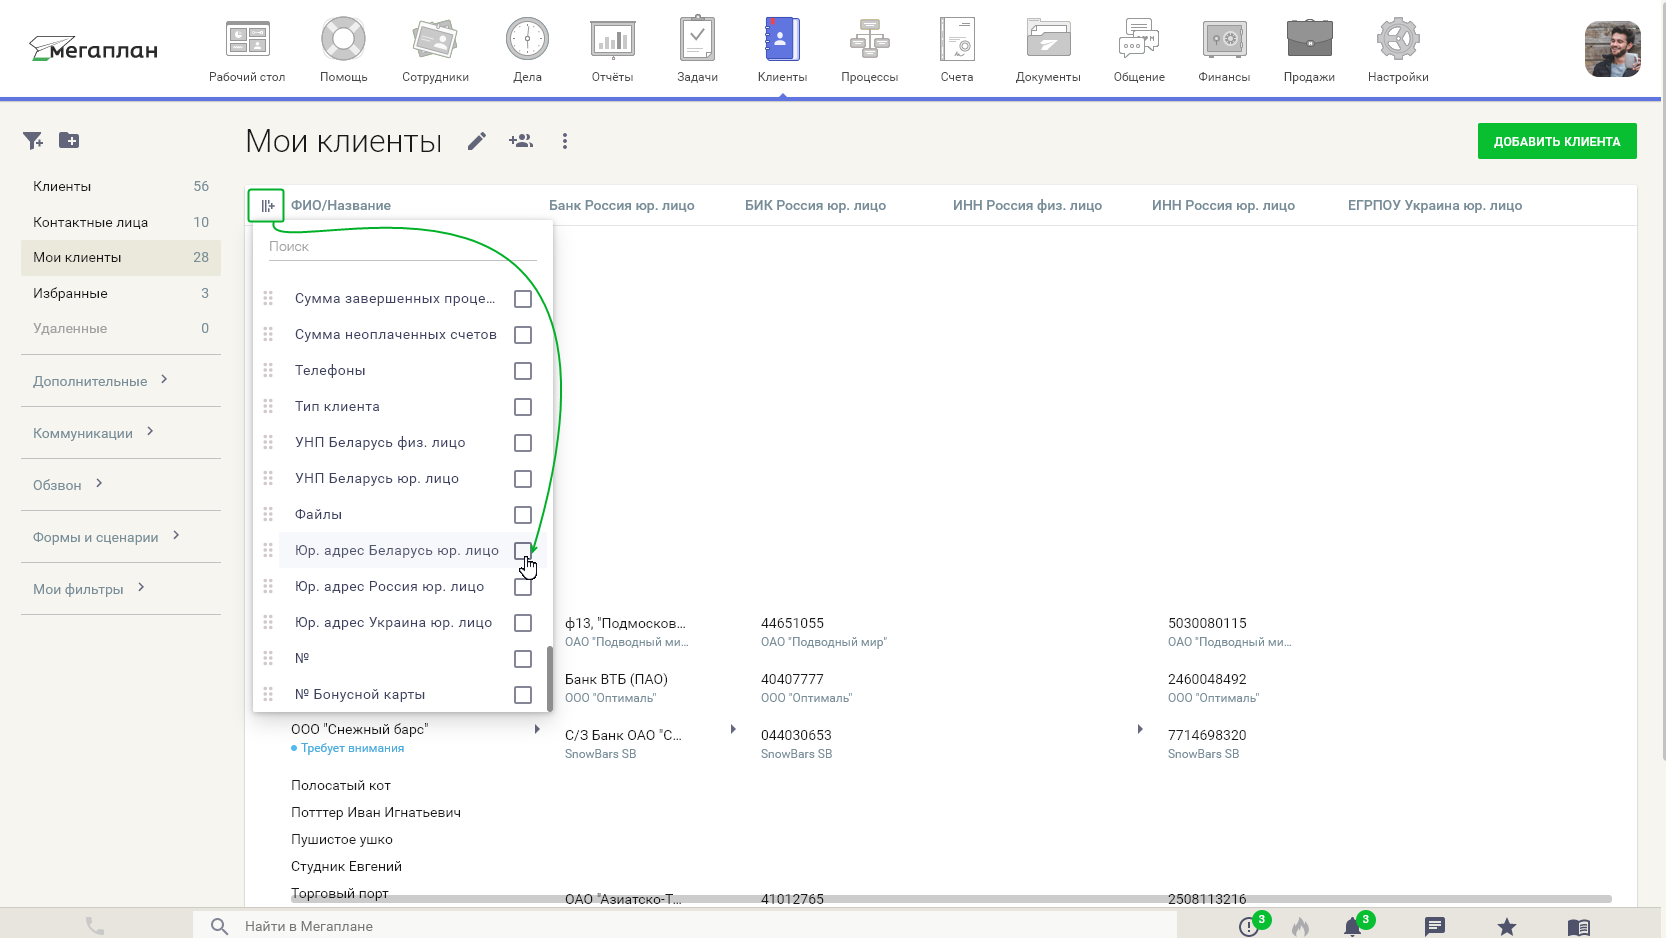Viewport: 1666px width, 938px height.
Task: Check the № column checkbox
Action: pyautogui.click(x=523, y=659)
